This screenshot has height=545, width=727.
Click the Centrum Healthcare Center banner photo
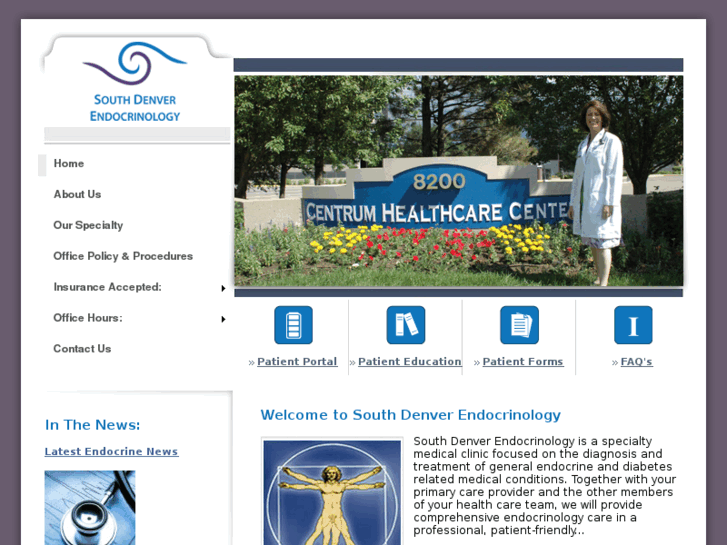[x=459, y=181]
